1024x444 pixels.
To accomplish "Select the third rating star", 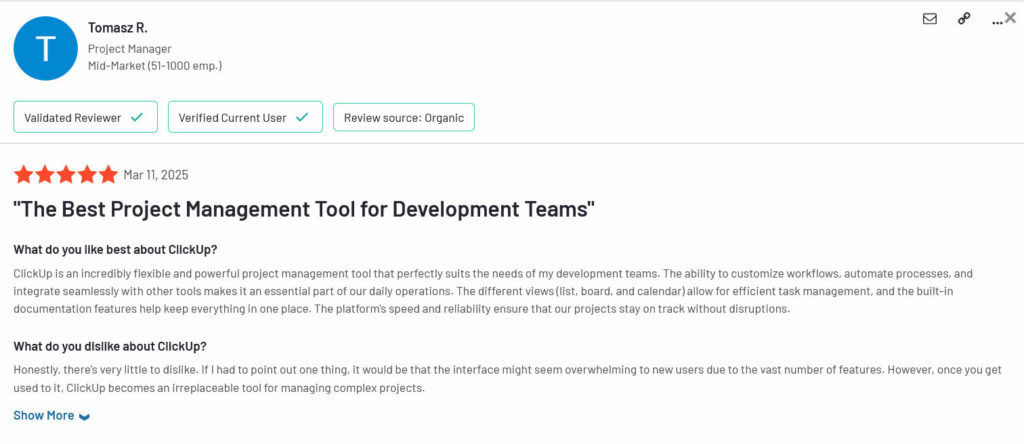I will (66, 175).
